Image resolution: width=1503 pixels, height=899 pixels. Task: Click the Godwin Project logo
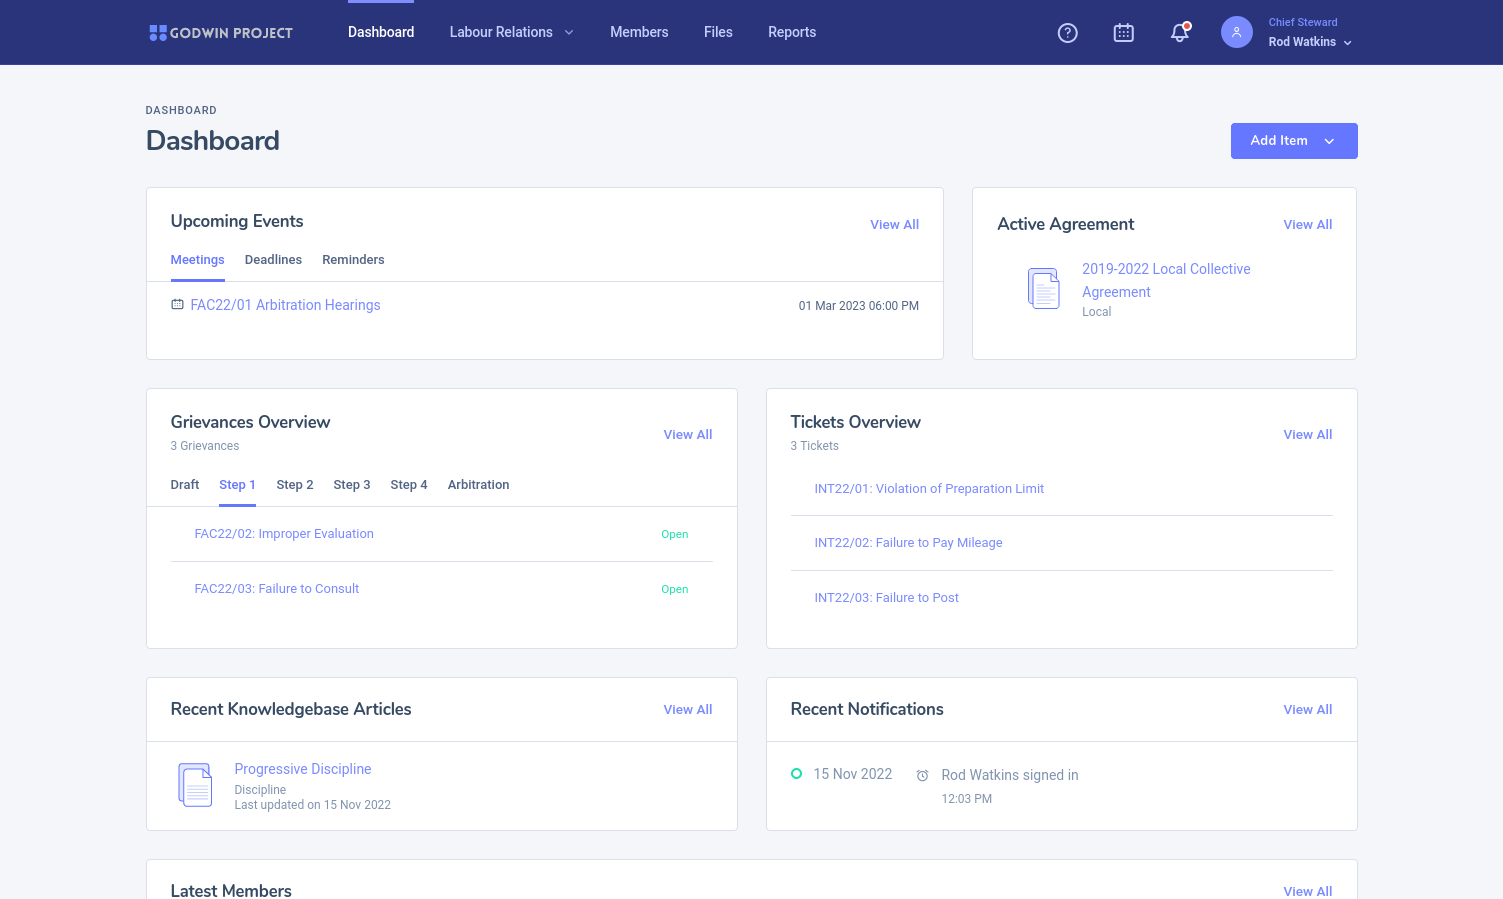click(221, 33)
